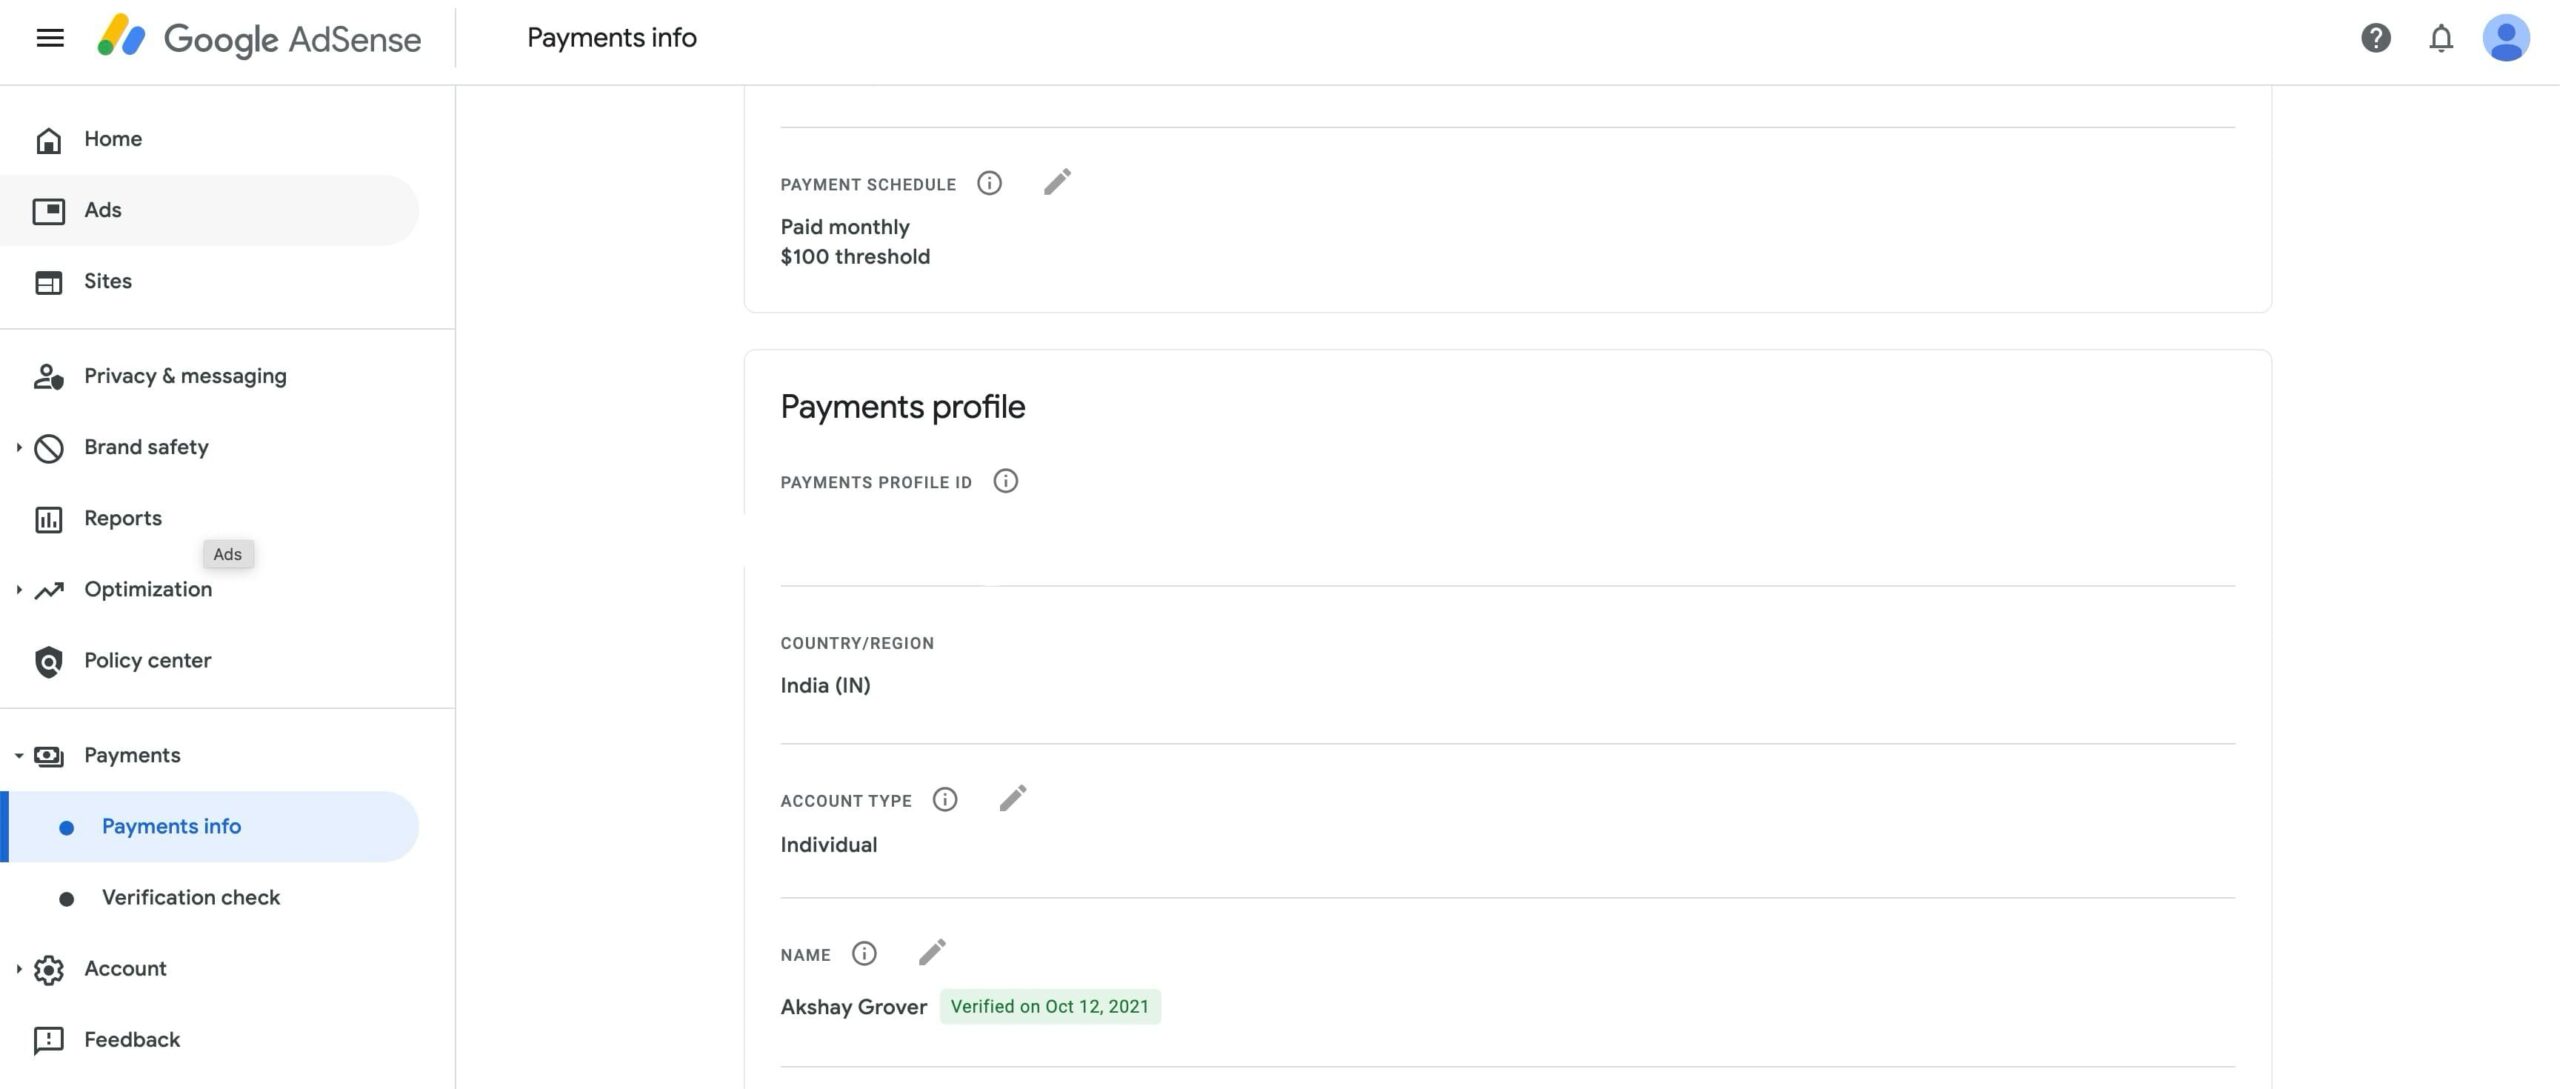Image resolution: width=2560 pixels, height=1089 pixels.
Task: Go to Home in the sidebar
Action: pyautogui.click(x=113, y=139)
